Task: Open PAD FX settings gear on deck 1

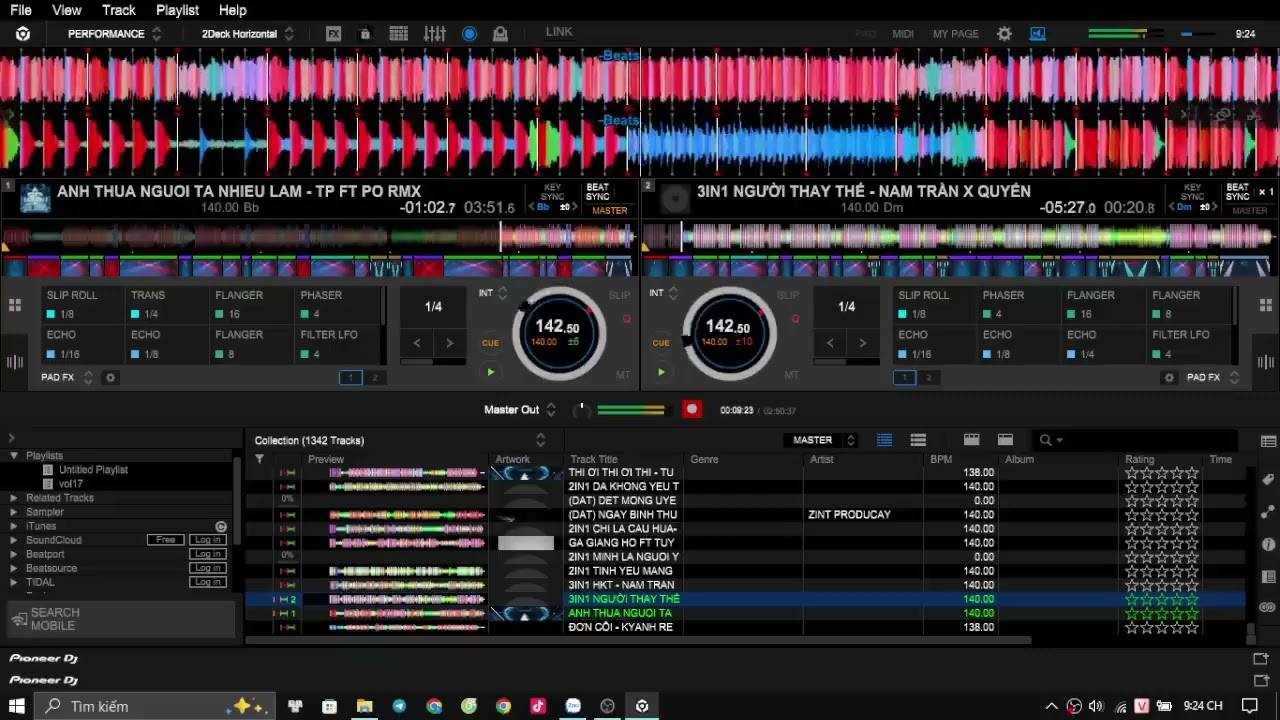Action: 111,377
